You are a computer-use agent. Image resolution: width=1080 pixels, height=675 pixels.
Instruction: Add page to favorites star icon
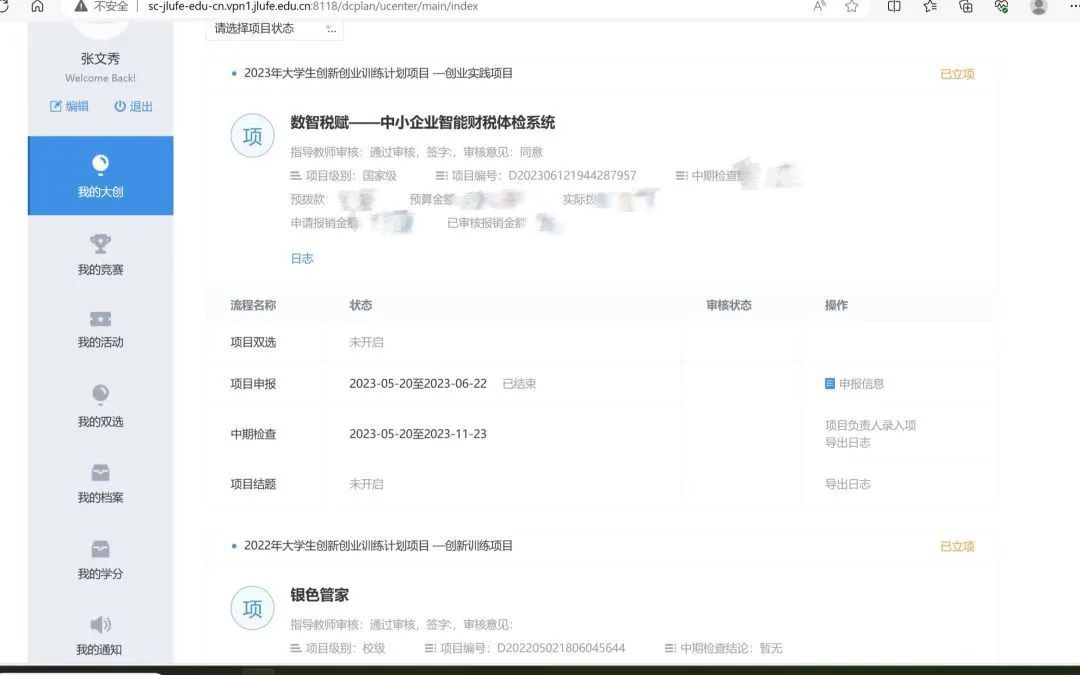(852, 6)
